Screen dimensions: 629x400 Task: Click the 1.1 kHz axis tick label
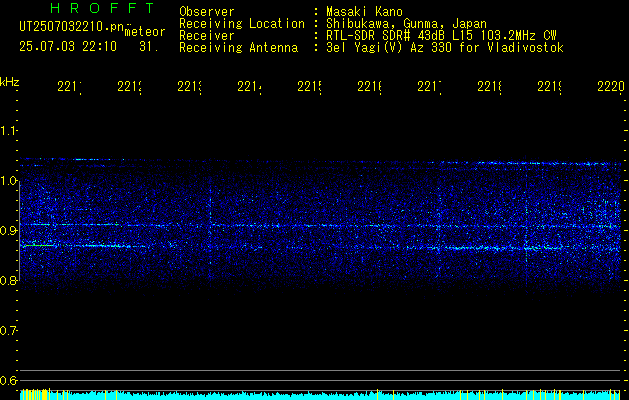point(8,130)
